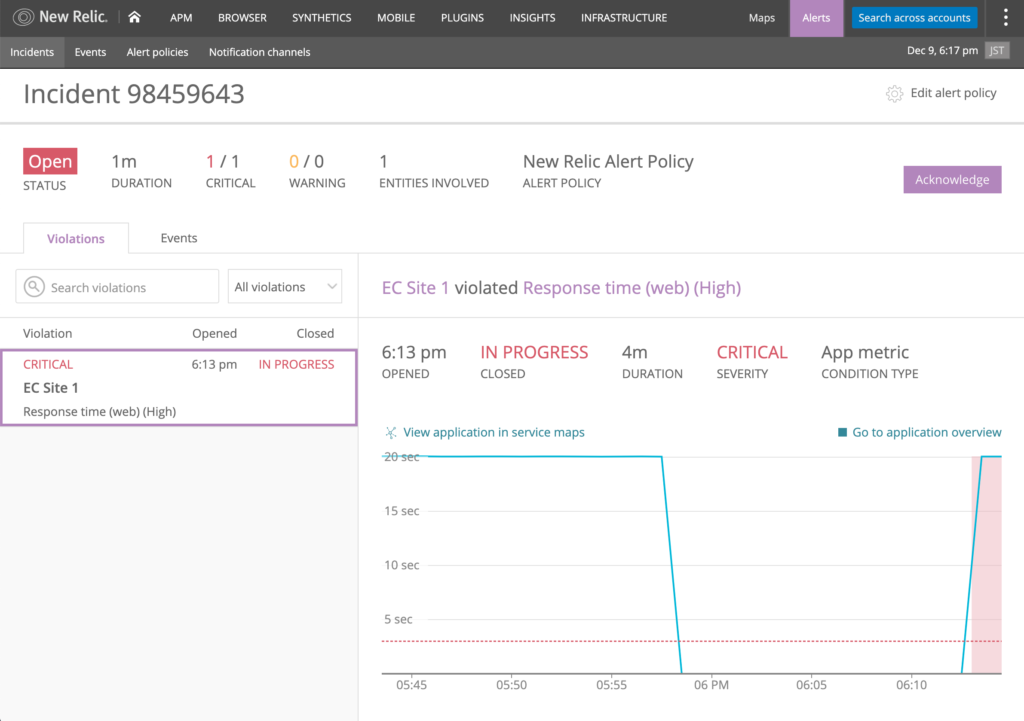Image resolution: width=1024 pixels, height=721 pixels.
Task: Open SYNTHETICS in top navigation
Action: coord(321,18)
